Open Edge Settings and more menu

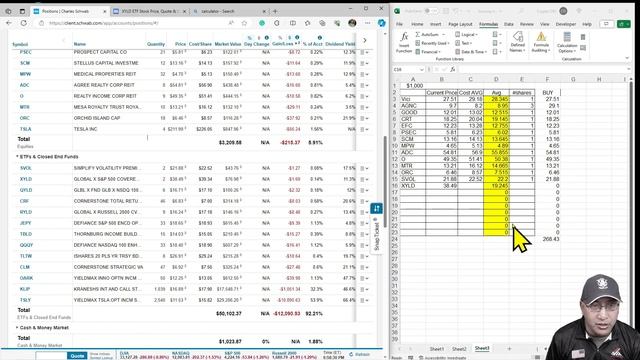coord(367,23)
